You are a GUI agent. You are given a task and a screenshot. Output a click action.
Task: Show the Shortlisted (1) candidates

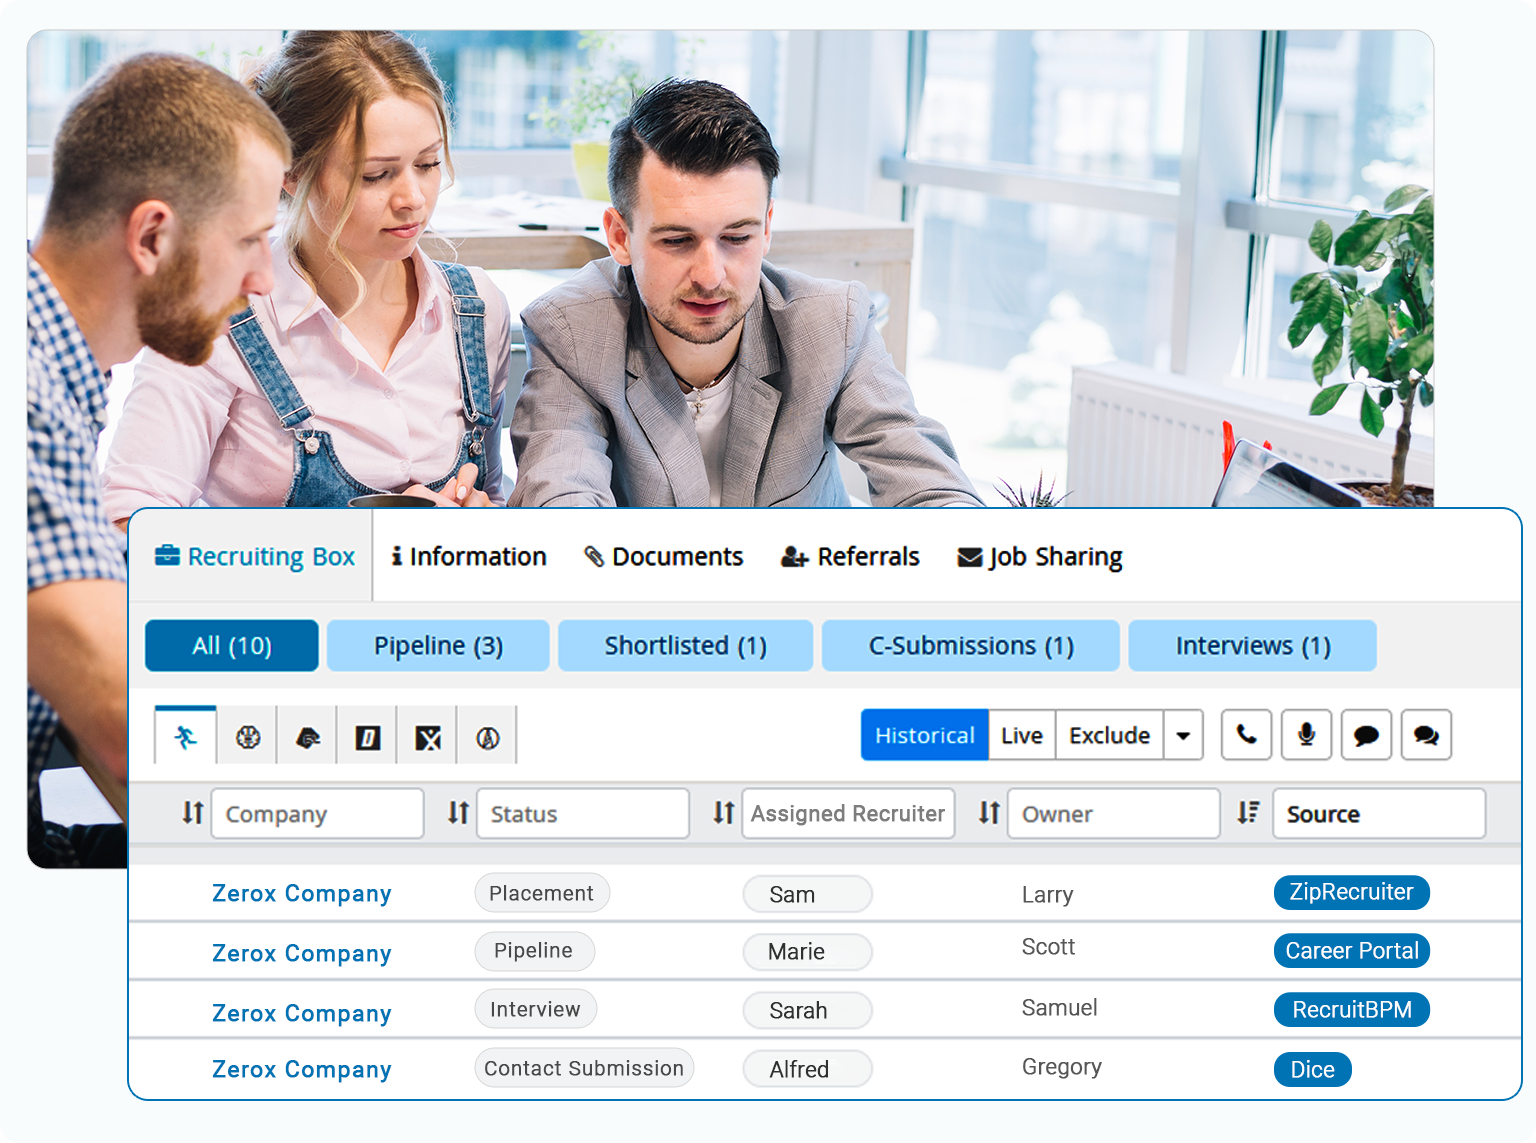685,645
